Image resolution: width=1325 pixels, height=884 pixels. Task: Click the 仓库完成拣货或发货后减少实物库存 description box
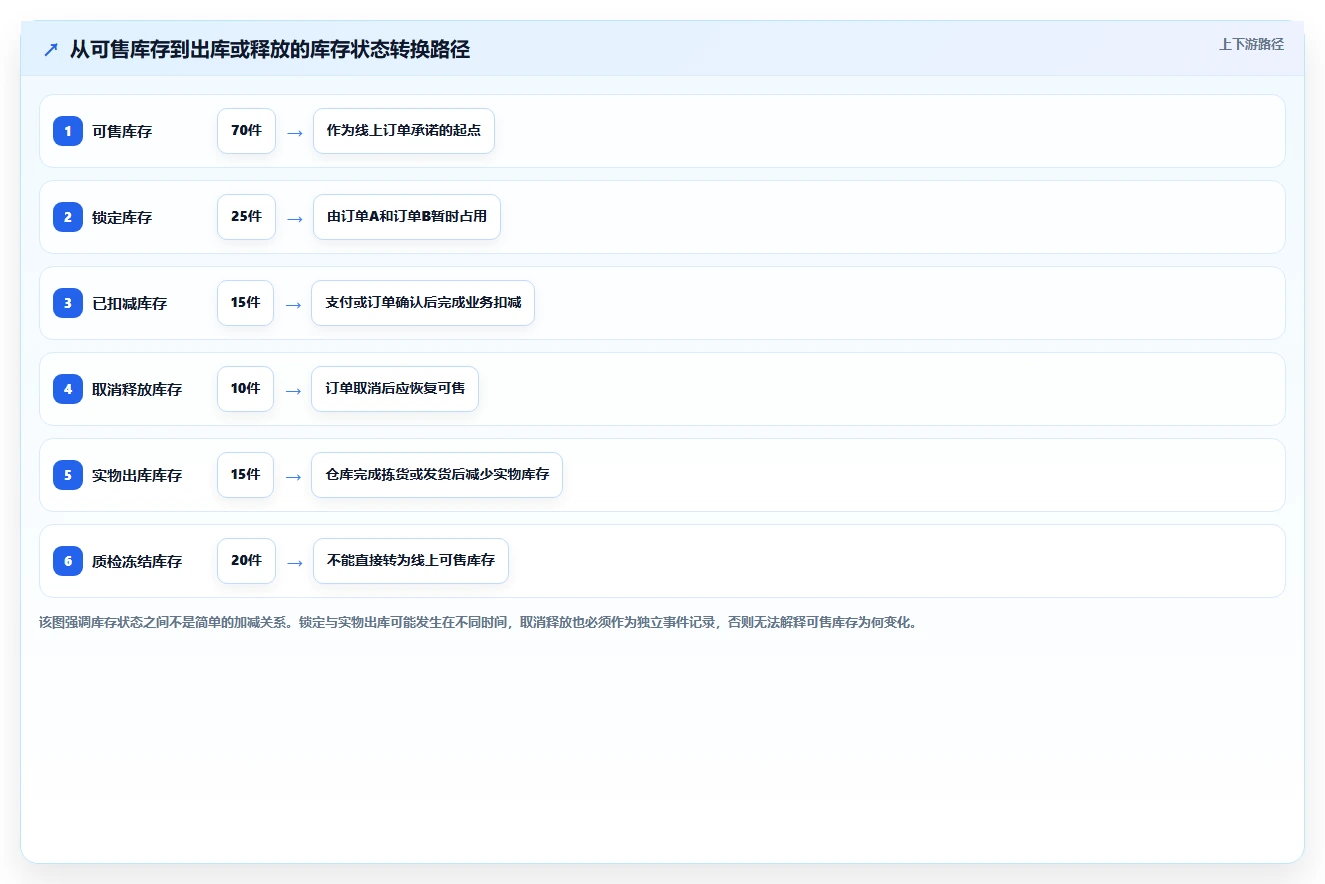(437, 475)
